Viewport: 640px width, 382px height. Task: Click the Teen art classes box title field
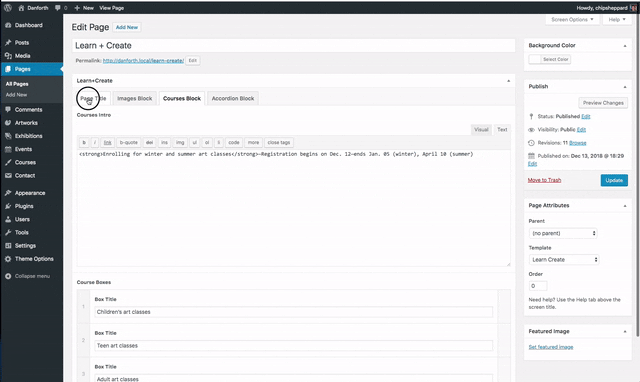(x=293, y=346)
